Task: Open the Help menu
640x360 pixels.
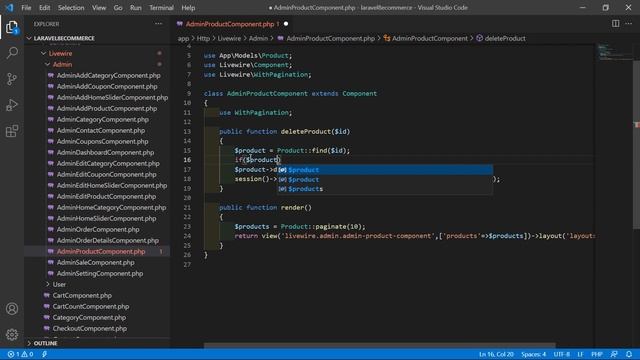Action: pyautogui.click(x=188, y=8)
